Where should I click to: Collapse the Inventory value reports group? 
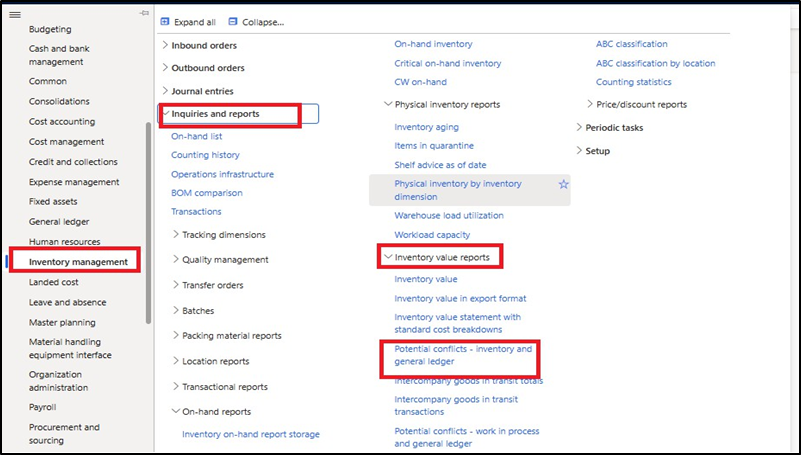pyautogui.click(x=387, y=257)
